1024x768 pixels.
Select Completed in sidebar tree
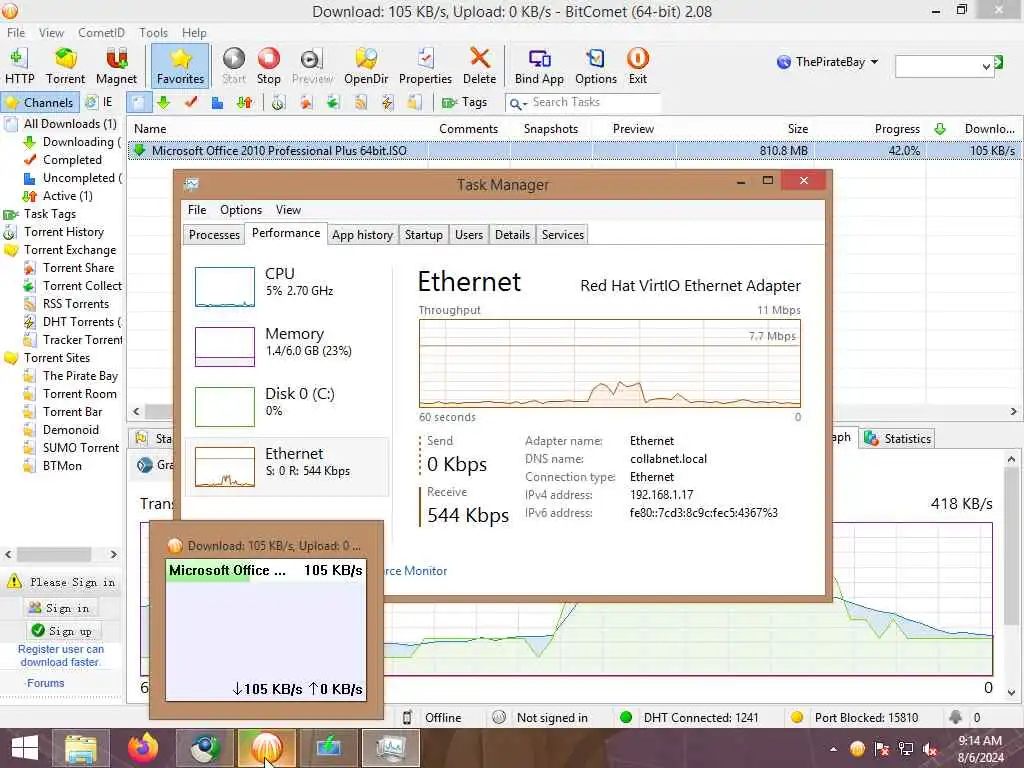click(x=72, y=160)
